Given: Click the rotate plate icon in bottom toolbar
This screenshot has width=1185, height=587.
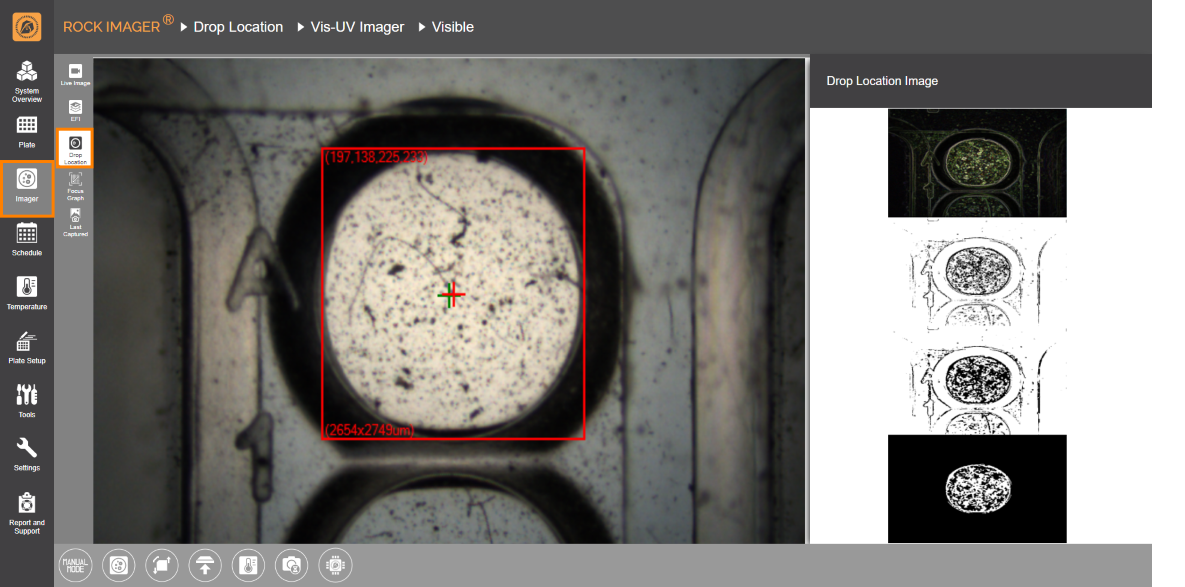Looking at the screenshot, I should click(x=162, y=565).
